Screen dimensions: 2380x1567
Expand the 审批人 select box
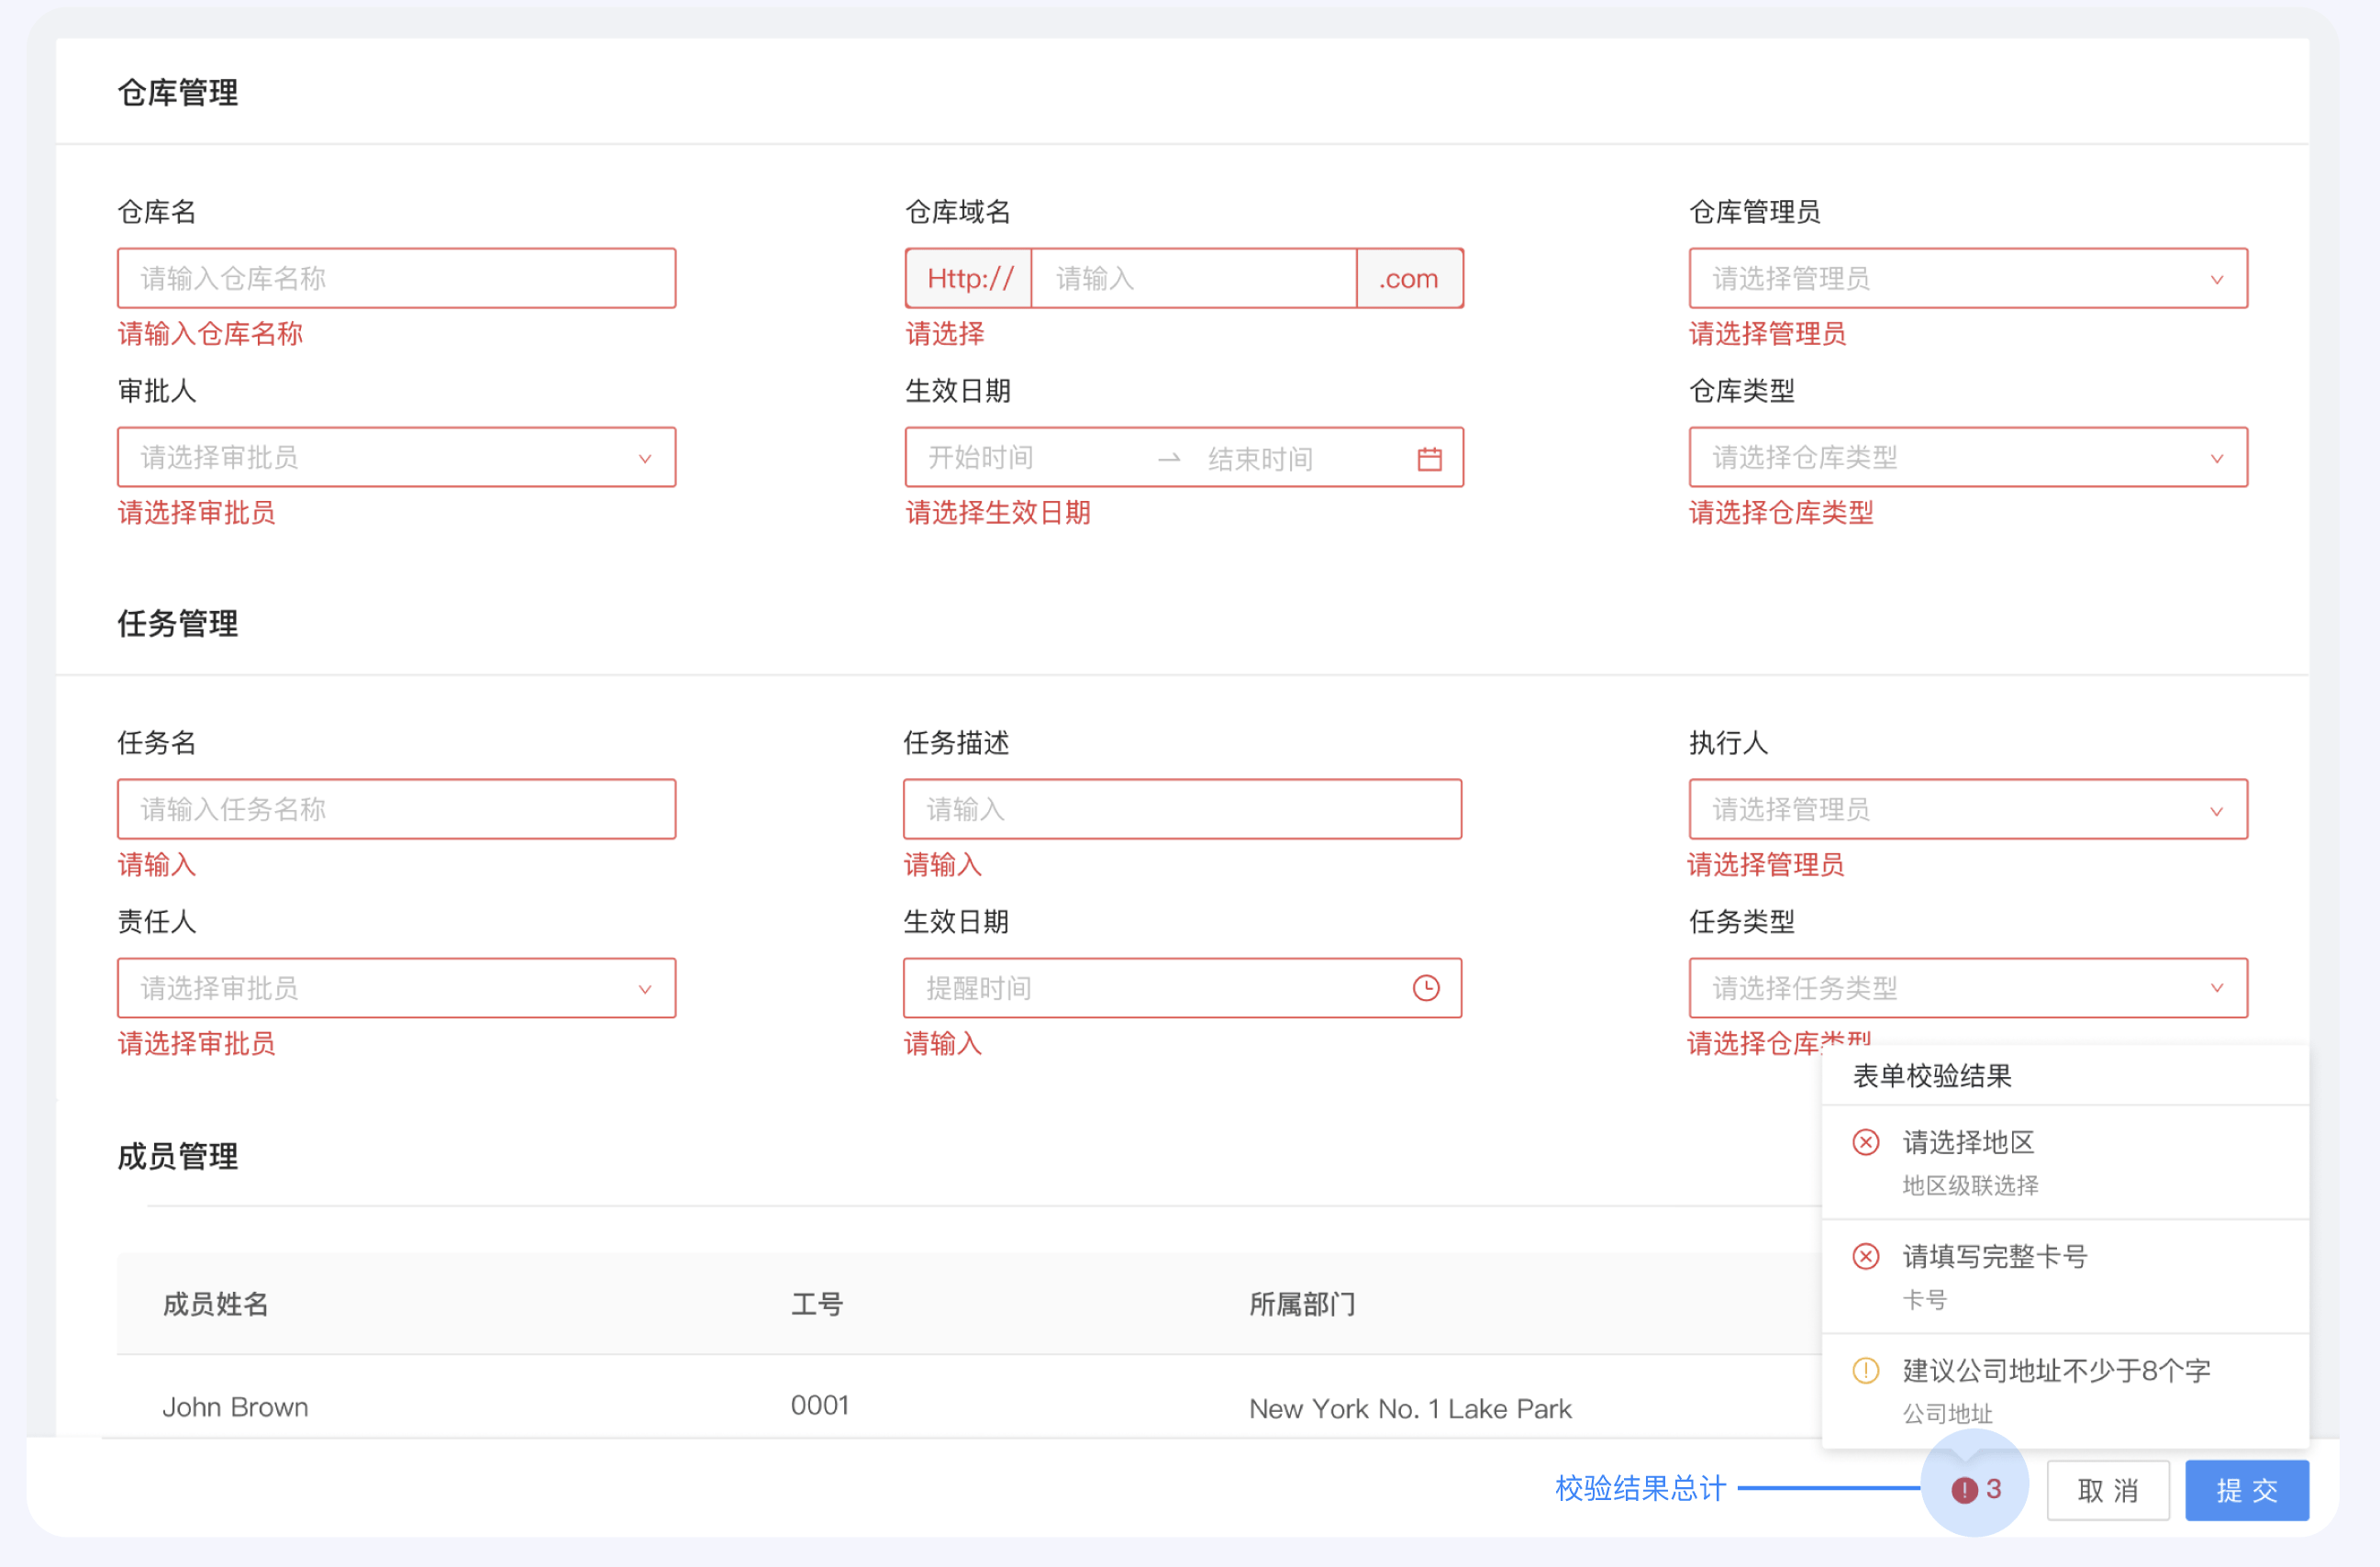(x=396, y=457)
